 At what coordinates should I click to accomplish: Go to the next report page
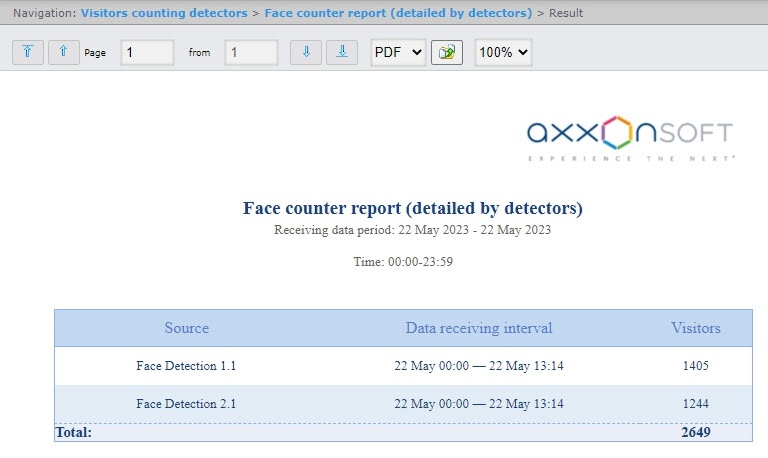(x=305, y=53)
